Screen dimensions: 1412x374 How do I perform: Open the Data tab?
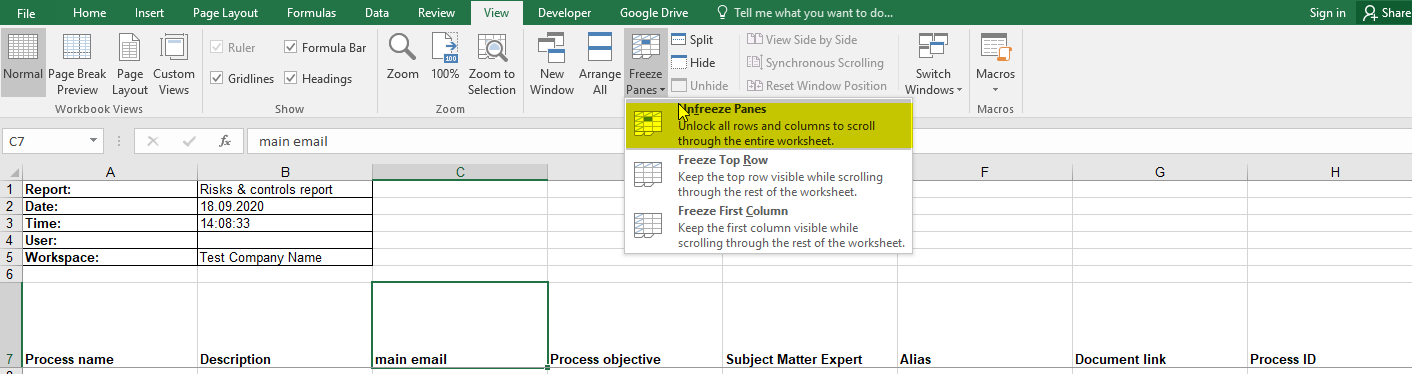[x=377, y=13]
